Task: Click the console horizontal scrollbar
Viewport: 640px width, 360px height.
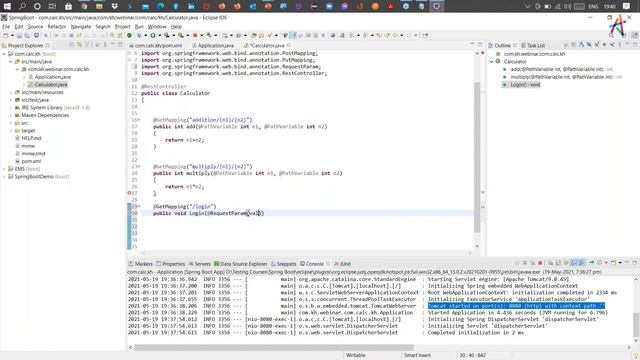Action: click(x=273, y=347)
